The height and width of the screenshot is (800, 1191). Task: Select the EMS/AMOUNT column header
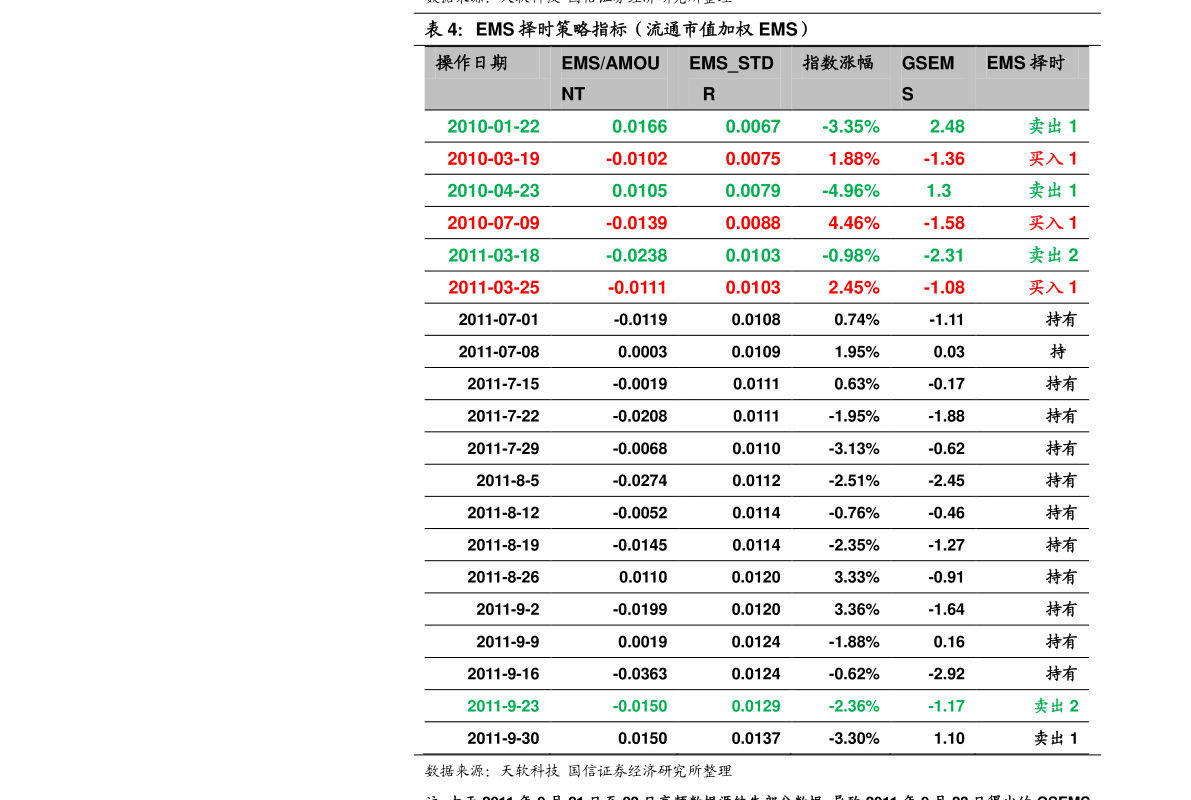click(610, 78)
